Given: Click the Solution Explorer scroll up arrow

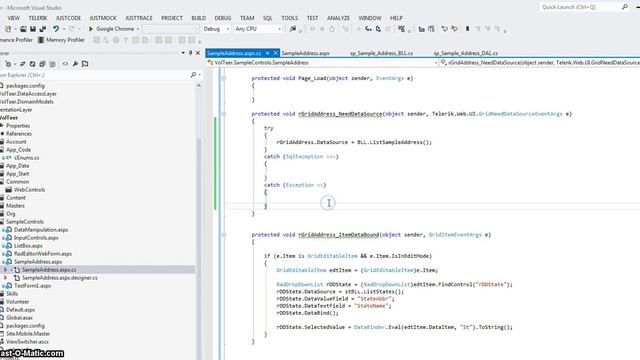Looking at the screenshot, I should (x=199, y=86).
